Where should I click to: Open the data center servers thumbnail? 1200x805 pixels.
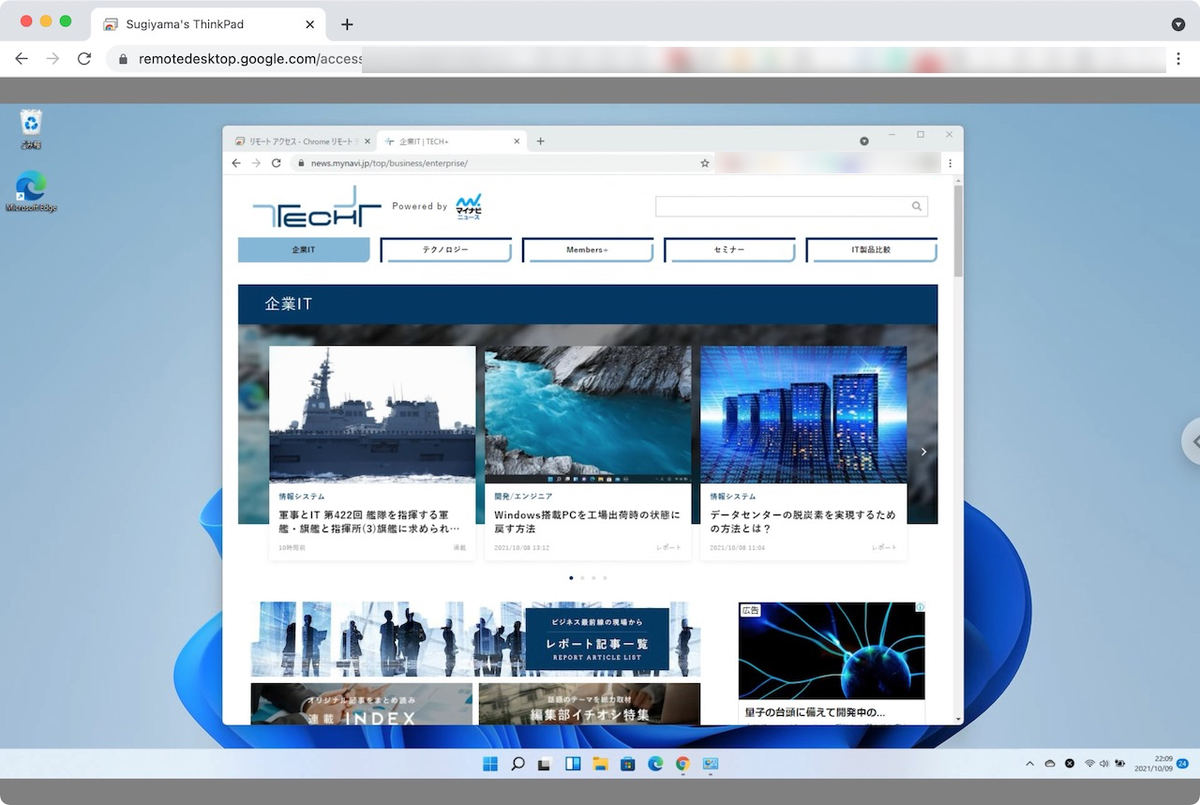point(804,415)
